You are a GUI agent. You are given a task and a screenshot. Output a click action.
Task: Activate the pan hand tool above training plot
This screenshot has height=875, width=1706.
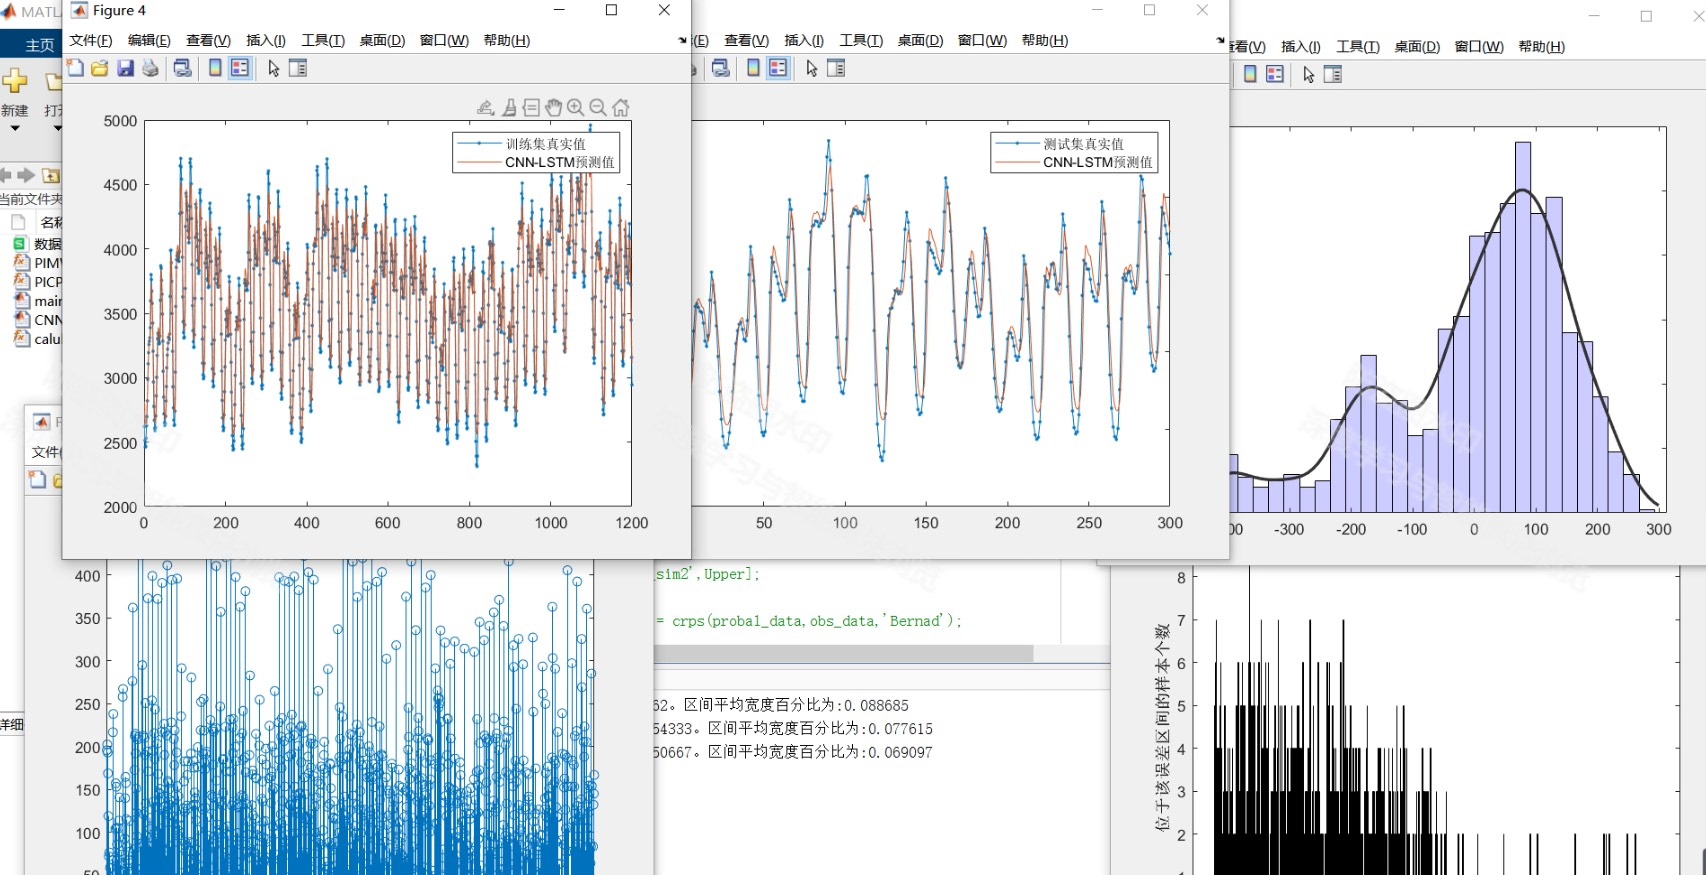tap(554, 108)
